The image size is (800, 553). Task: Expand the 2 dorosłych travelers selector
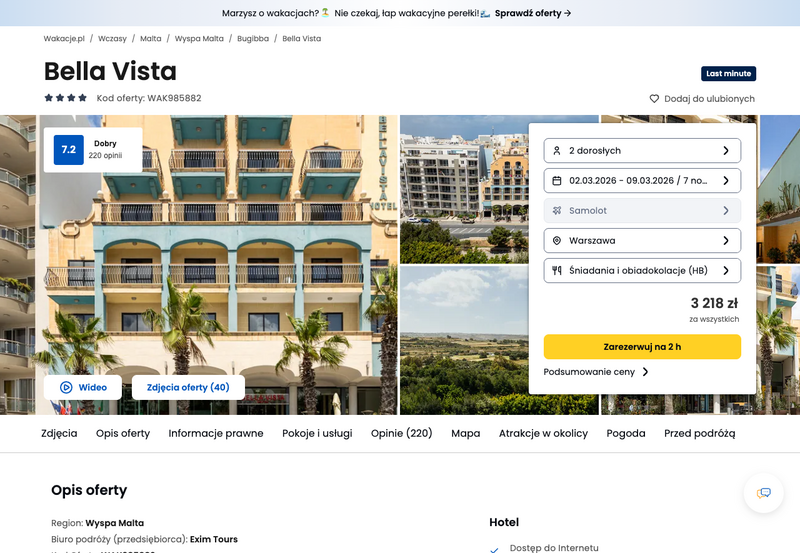click(642, 150)
